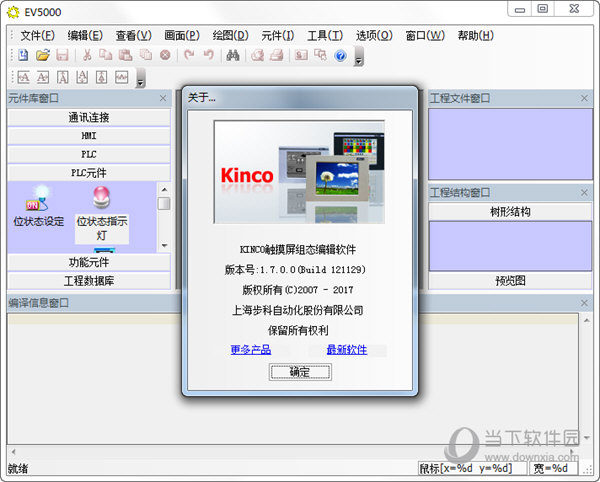Expand the HMI category
This screenshot has height=482, width=600.
89,136
